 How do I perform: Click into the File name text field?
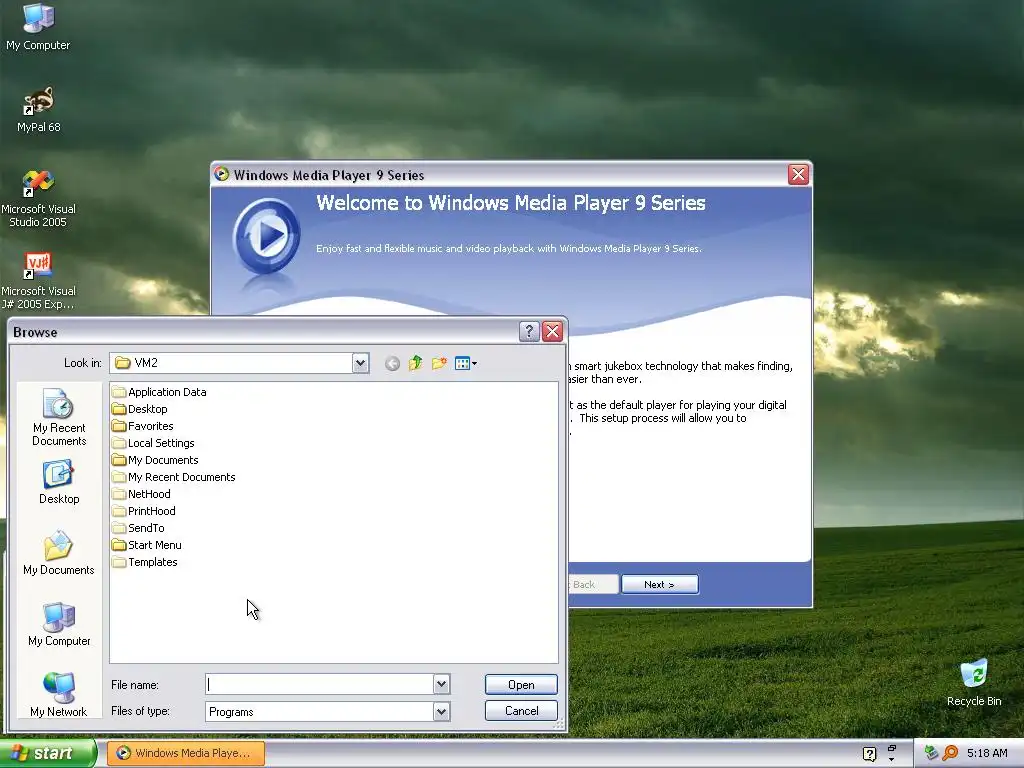click(x=319, y=684)
